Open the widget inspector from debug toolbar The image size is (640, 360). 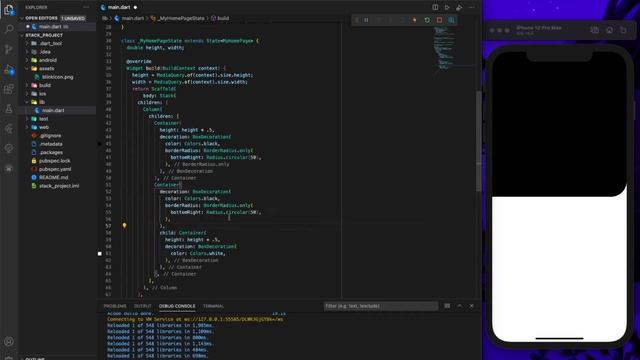click(451, 20)
